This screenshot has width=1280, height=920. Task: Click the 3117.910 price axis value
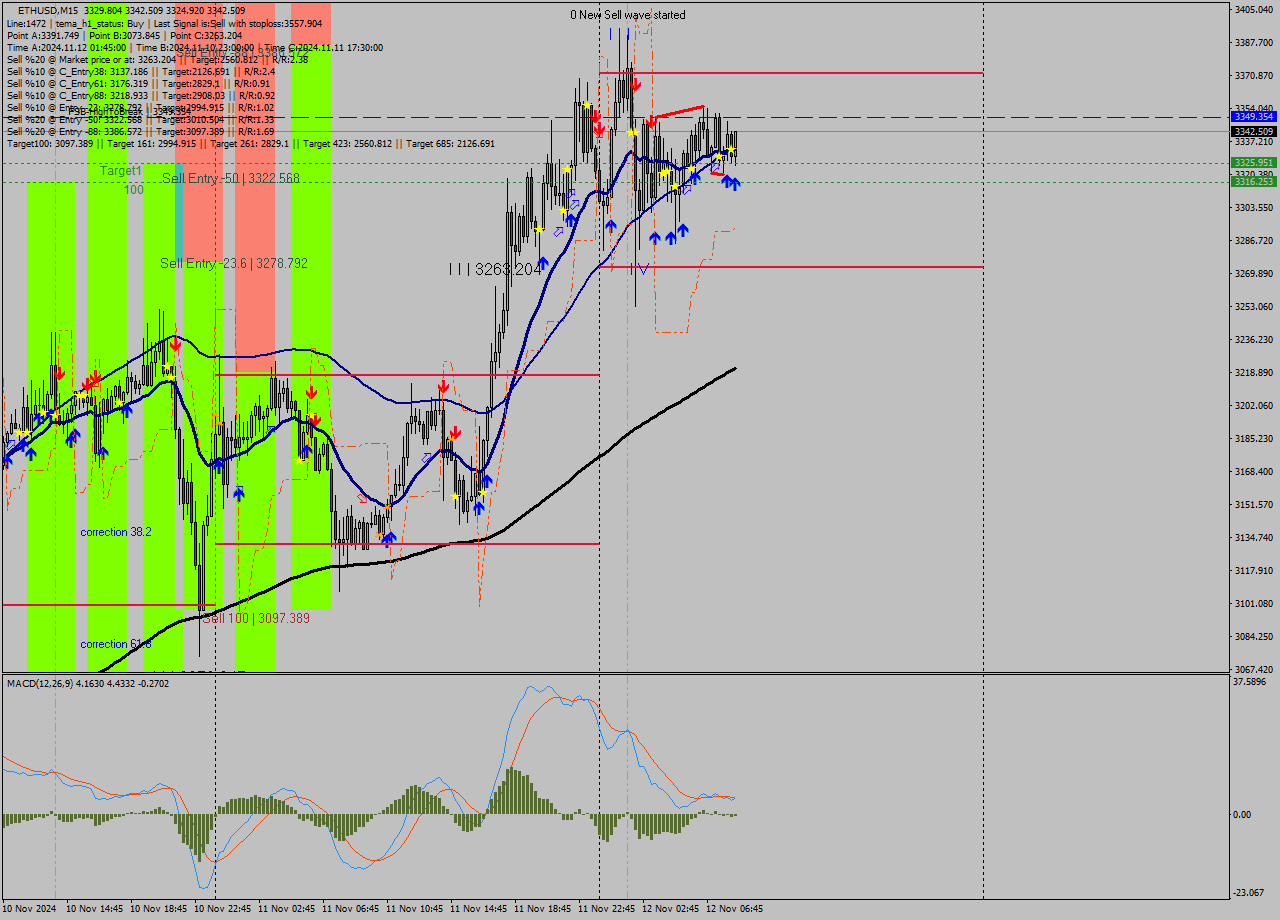coord(1253,570)
